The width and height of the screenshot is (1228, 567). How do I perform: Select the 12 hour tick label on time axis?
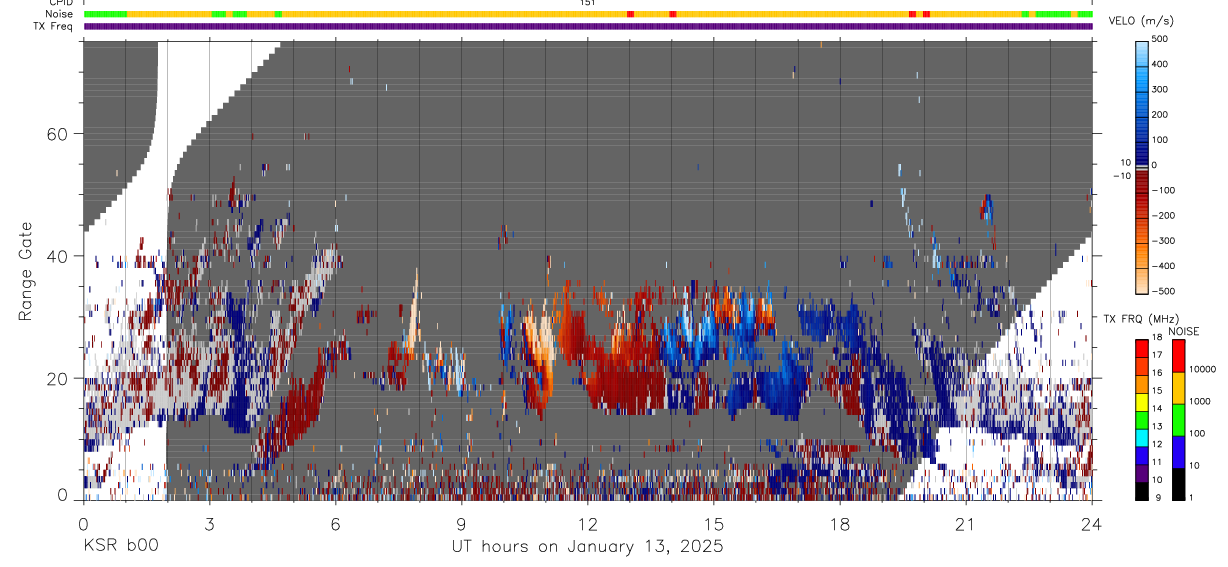pos(587,524)
